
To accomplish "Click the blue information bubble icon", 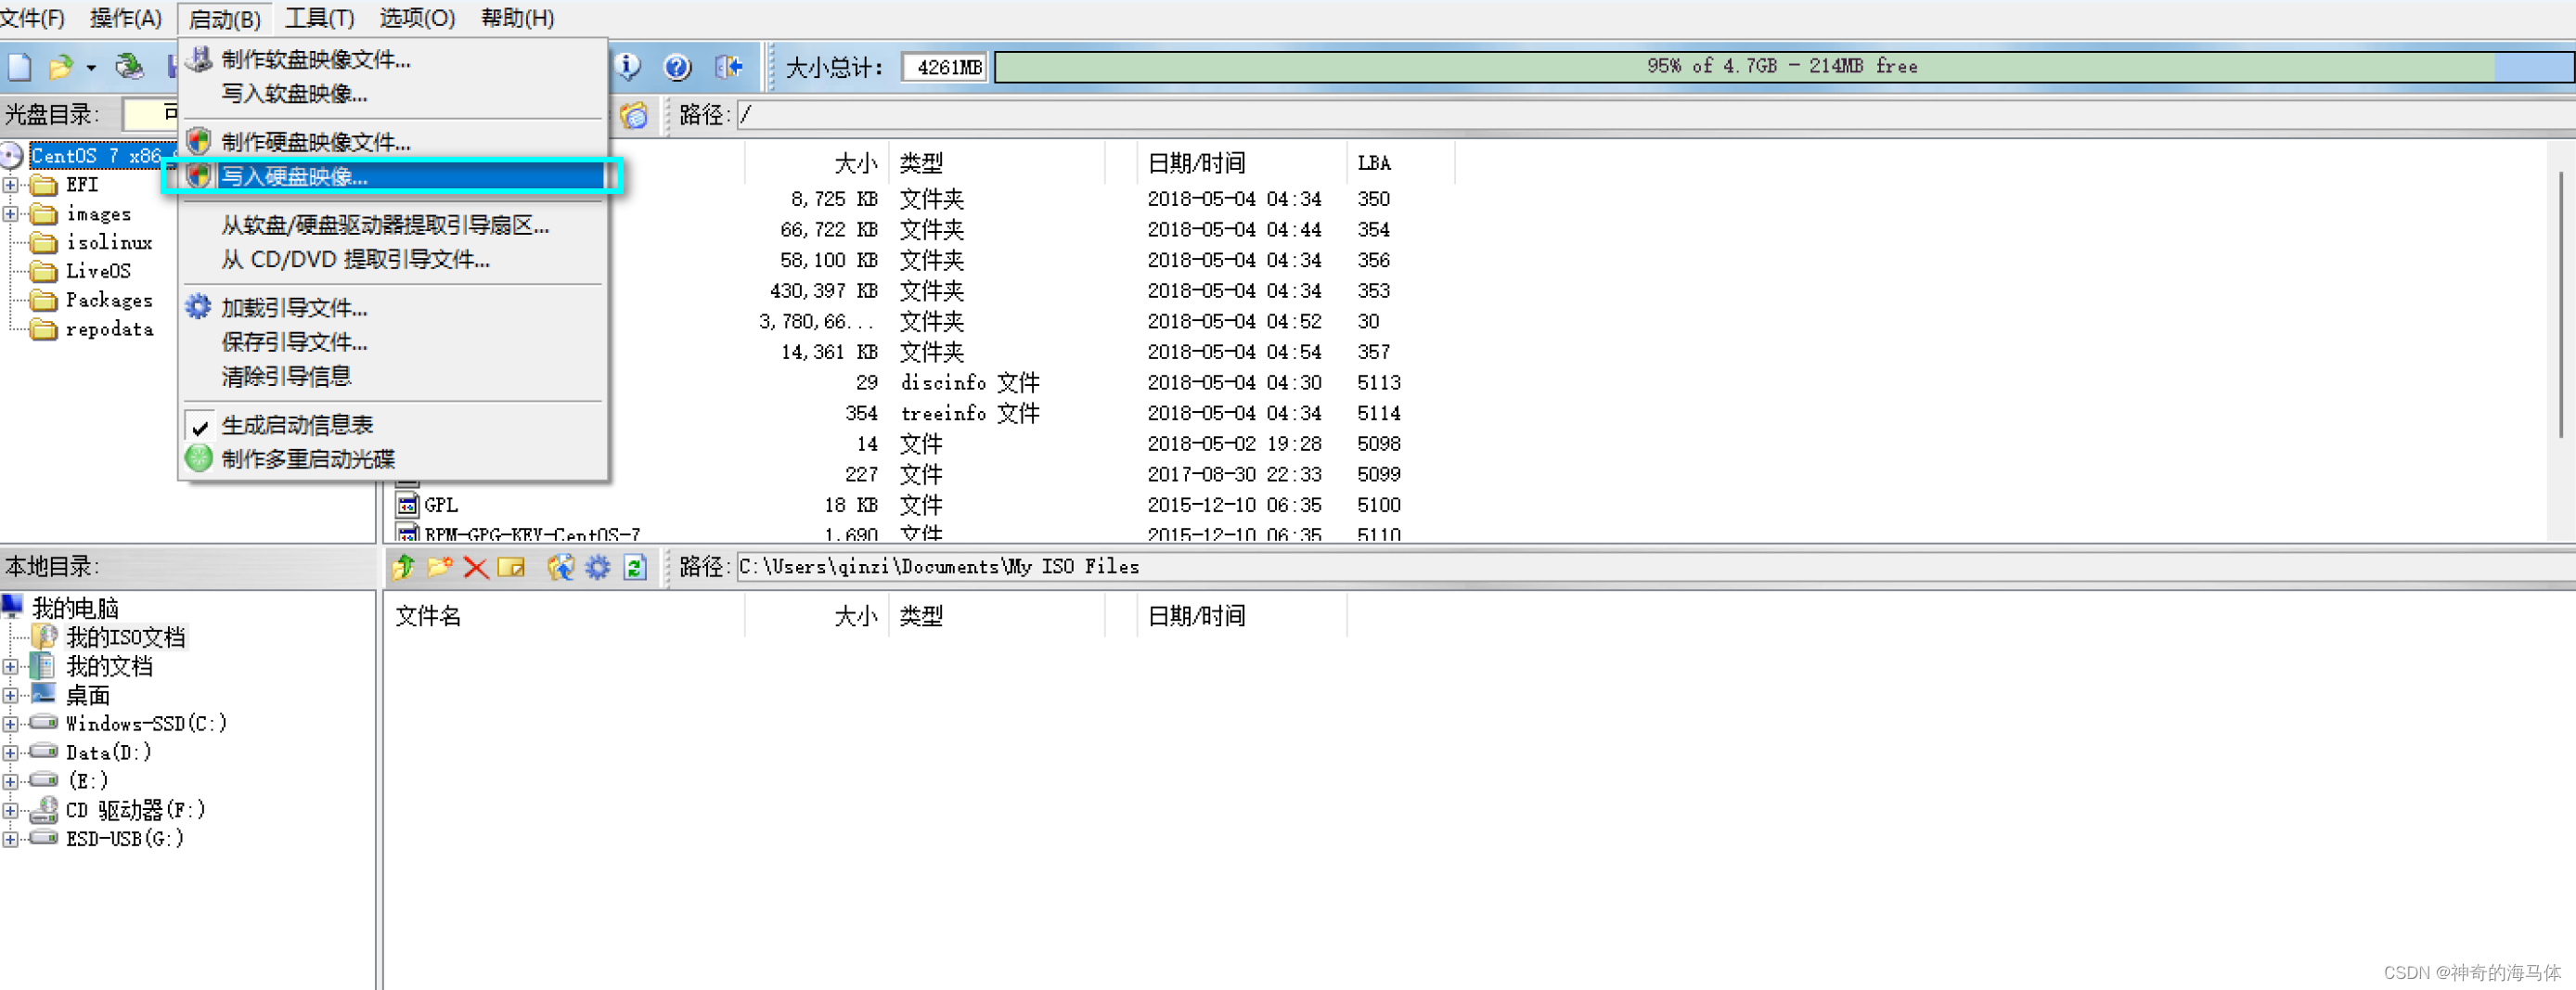I will pos(628,67).
